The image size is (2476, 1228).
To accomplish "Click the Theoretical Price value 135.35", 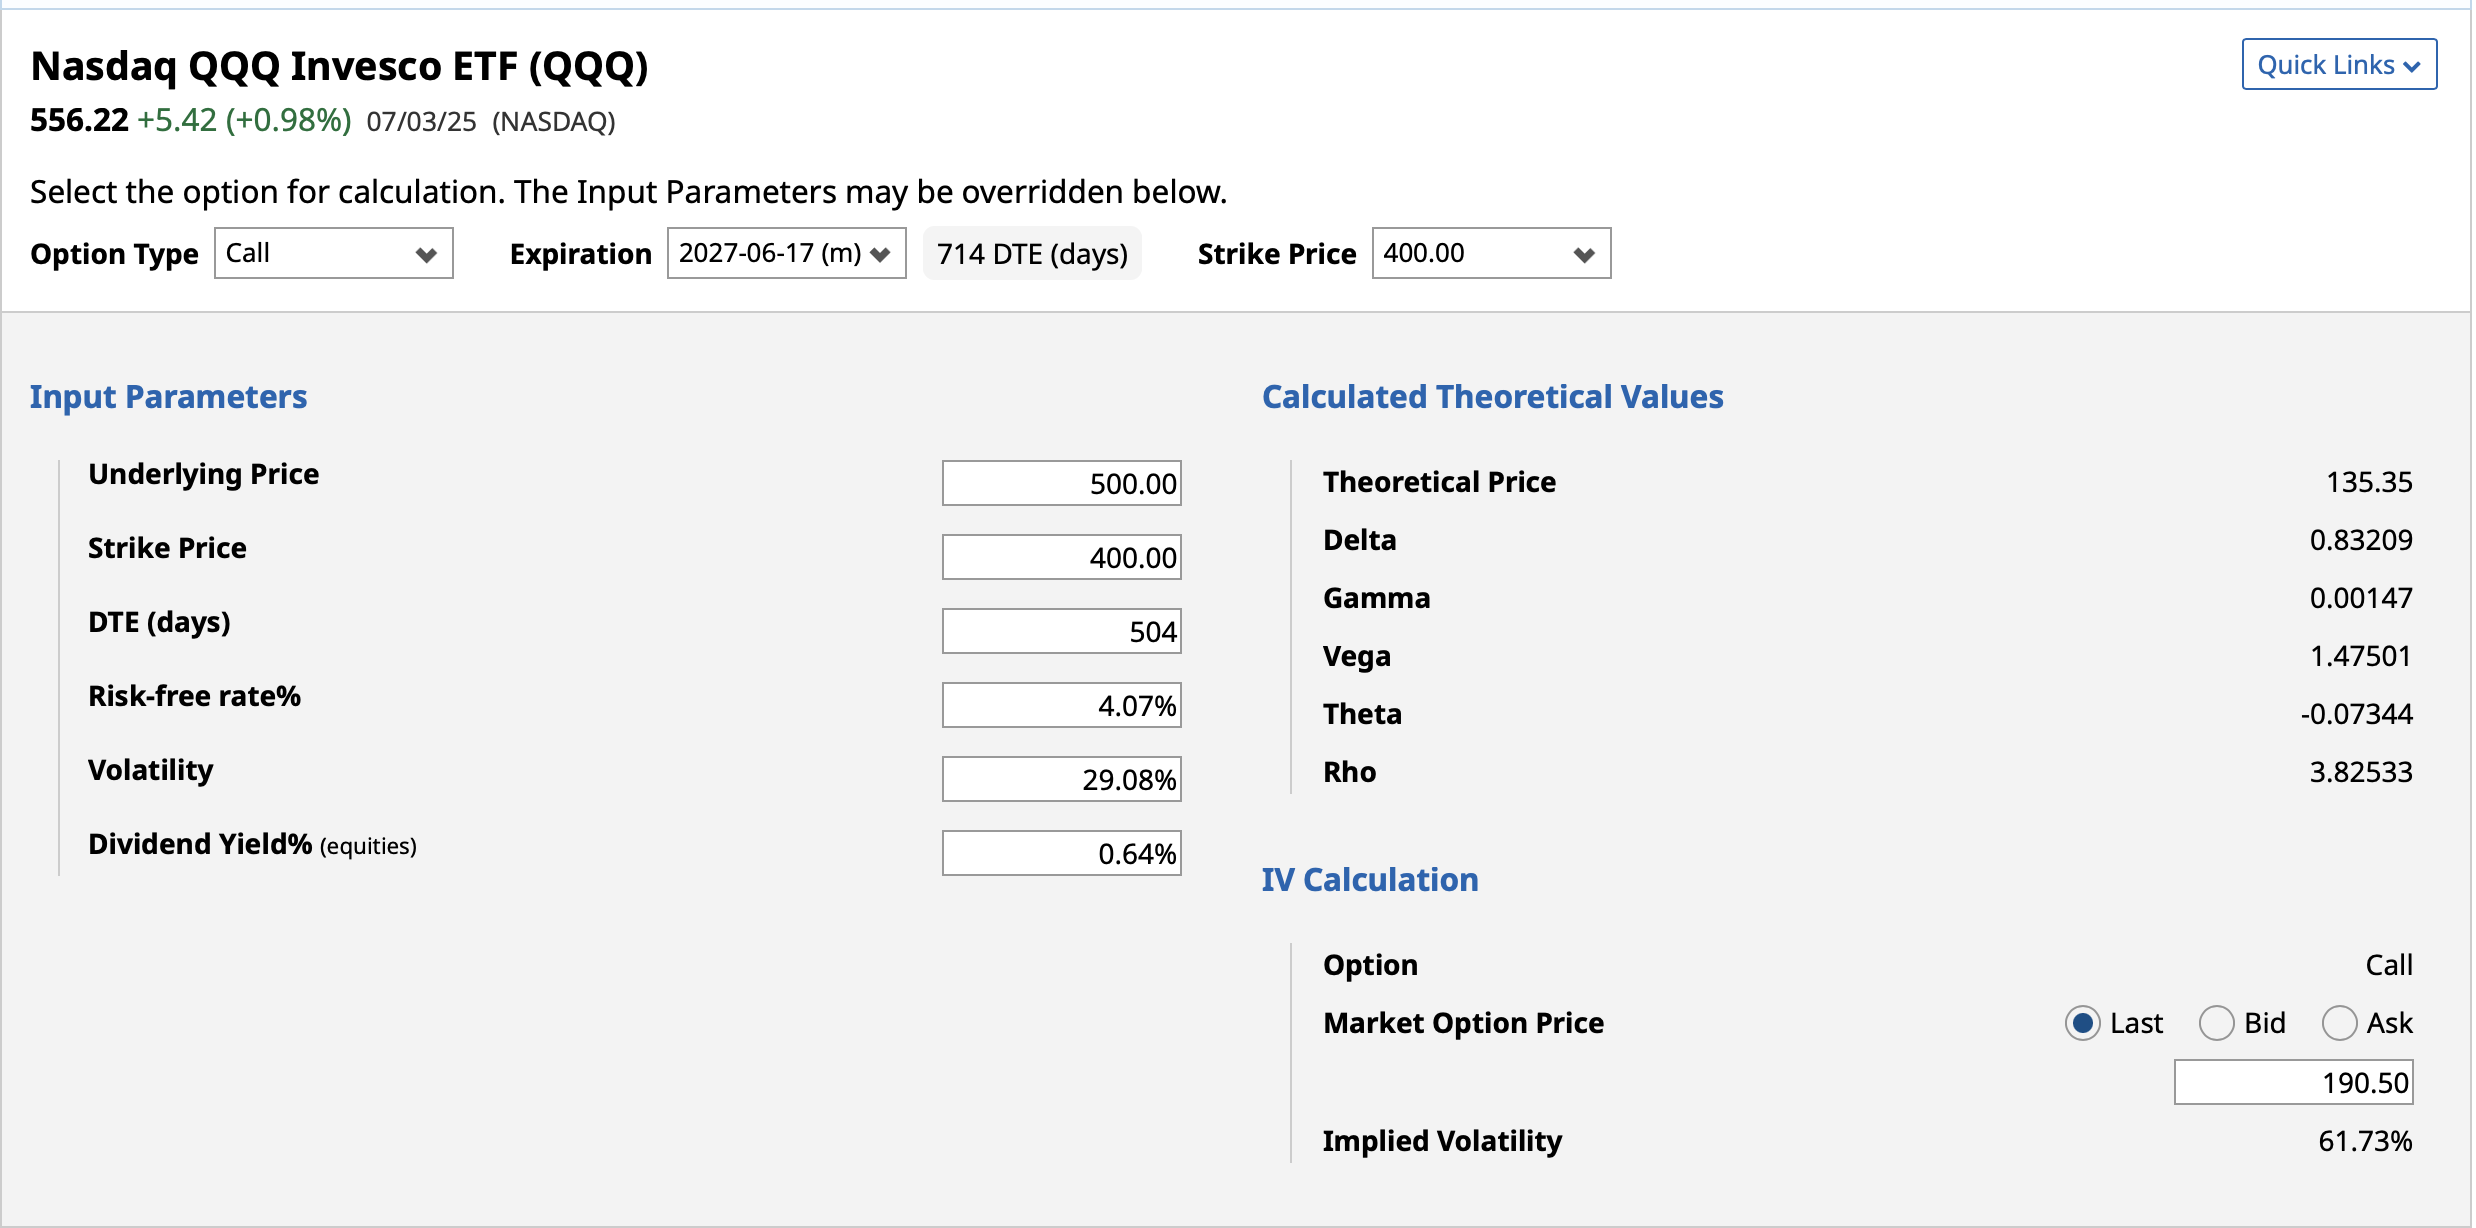I will tap(2368, 482).
